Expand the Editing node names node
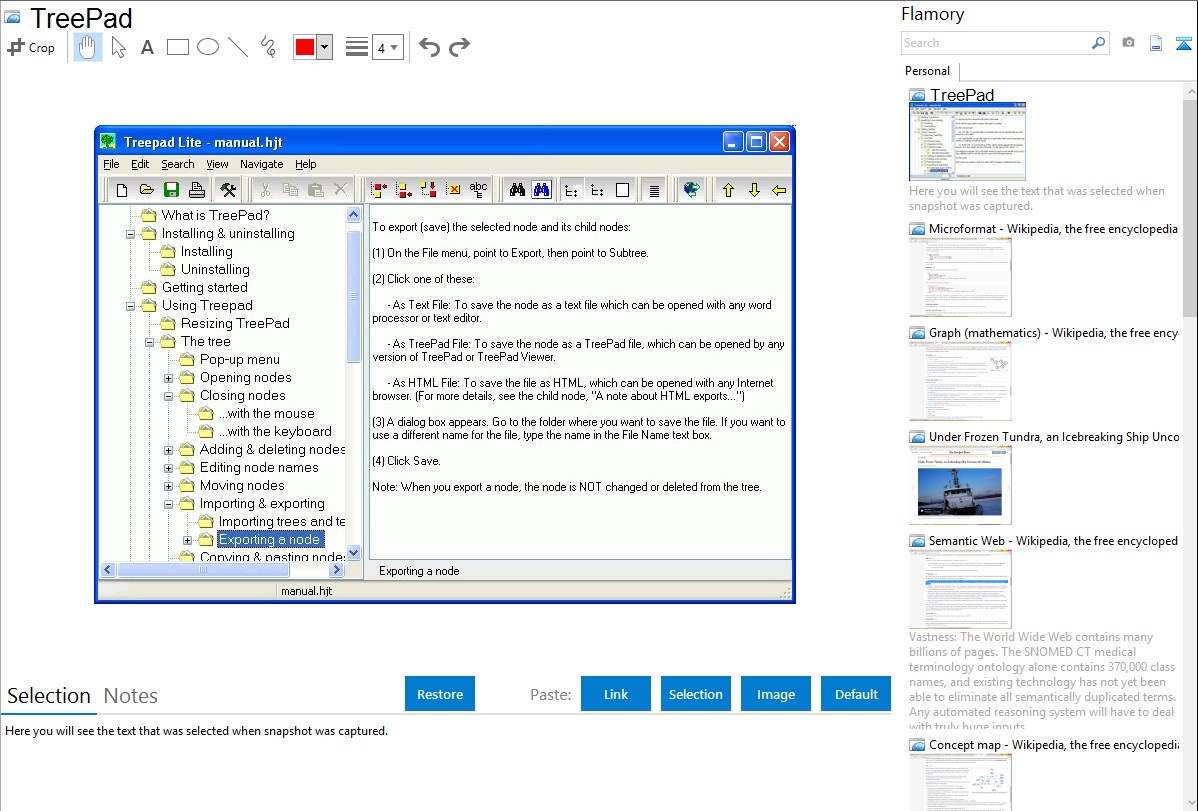This screenshot has height=811, width=1198. tap(169, 468)
